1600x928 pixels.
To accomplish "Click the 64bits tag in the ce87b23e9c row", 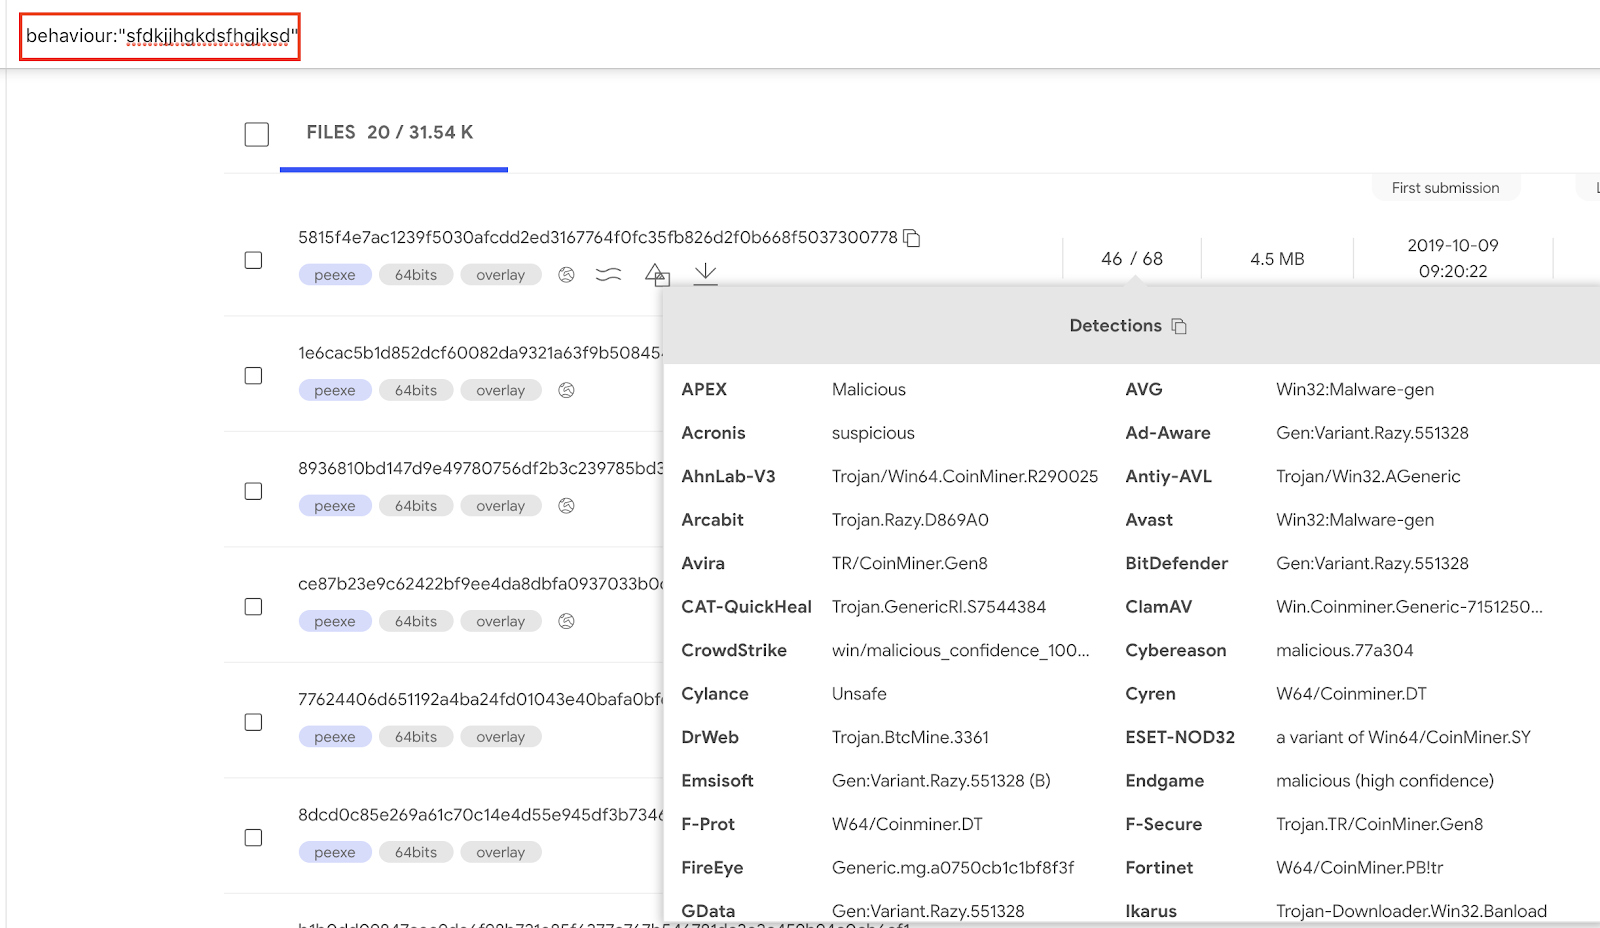I will [x=416, y=621].
